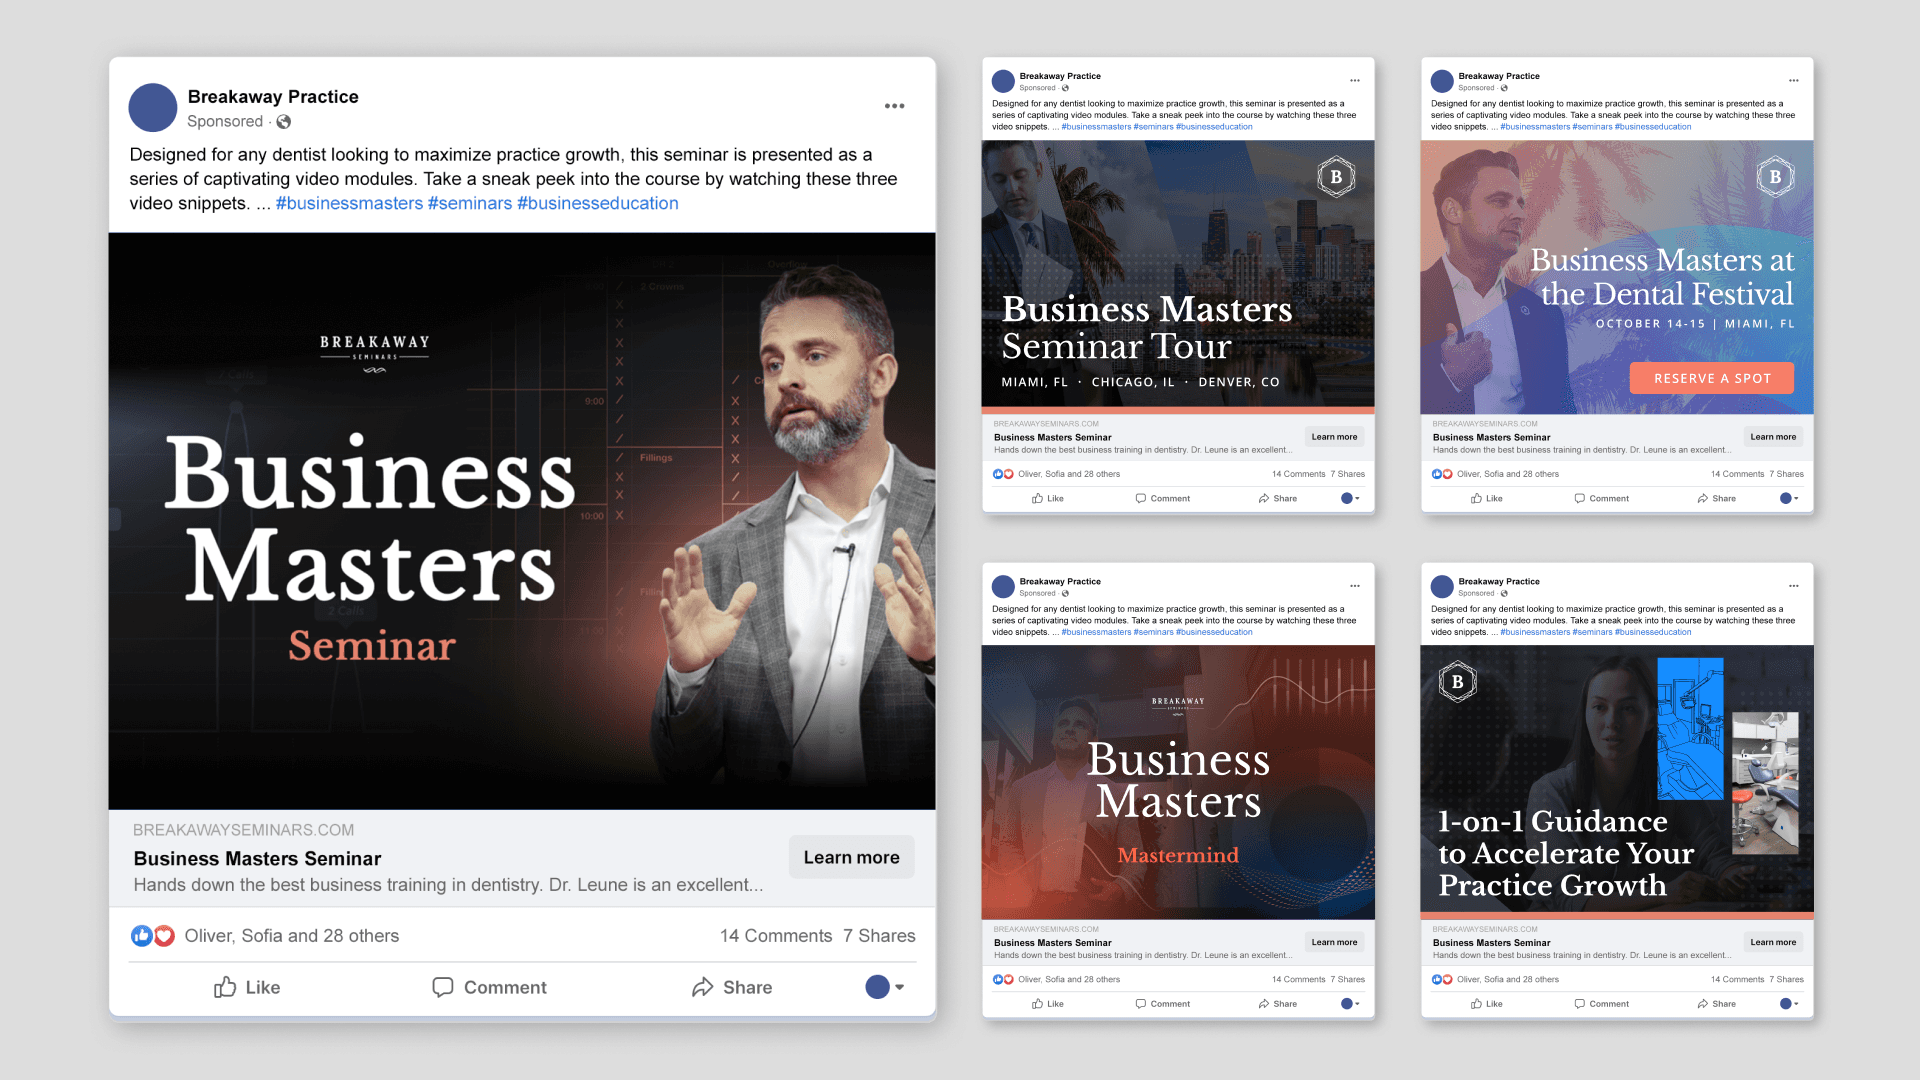Click the Share arrow icon on large post
The height and width of the screenshot is (1080, 1920).
coord(703,987)
